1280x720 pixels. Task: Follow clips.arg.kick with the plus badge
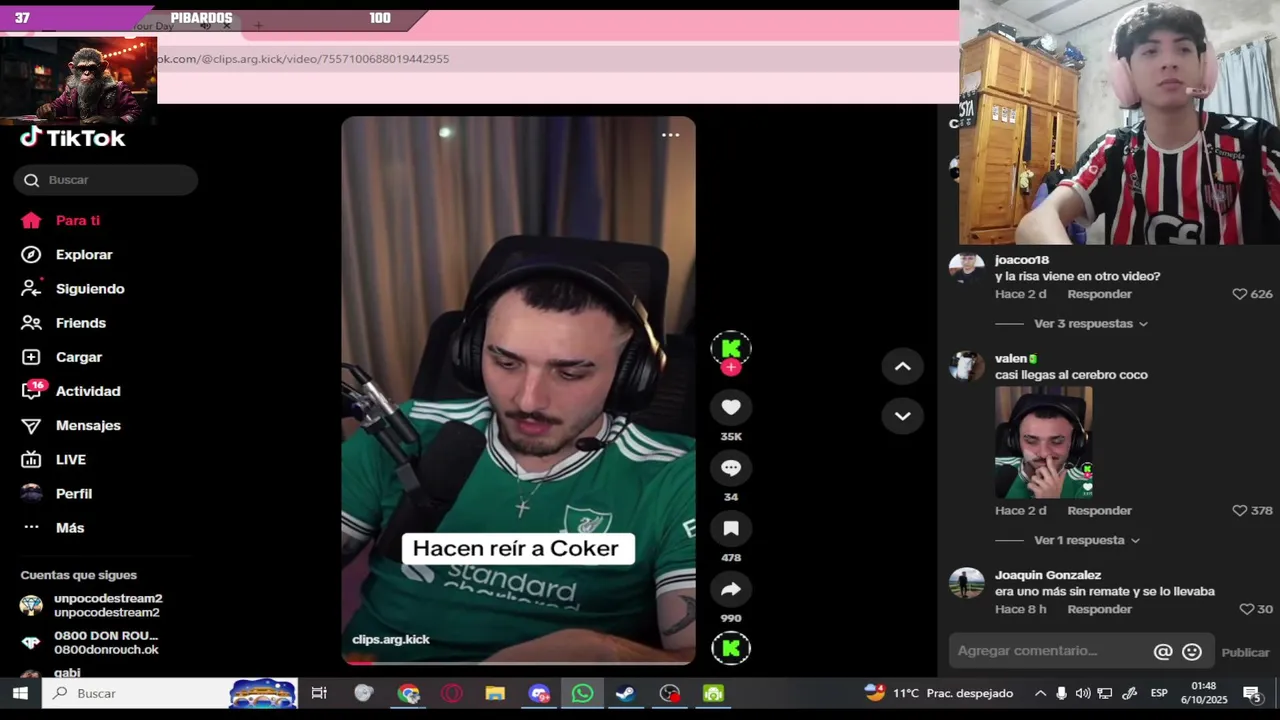(731, 368)
